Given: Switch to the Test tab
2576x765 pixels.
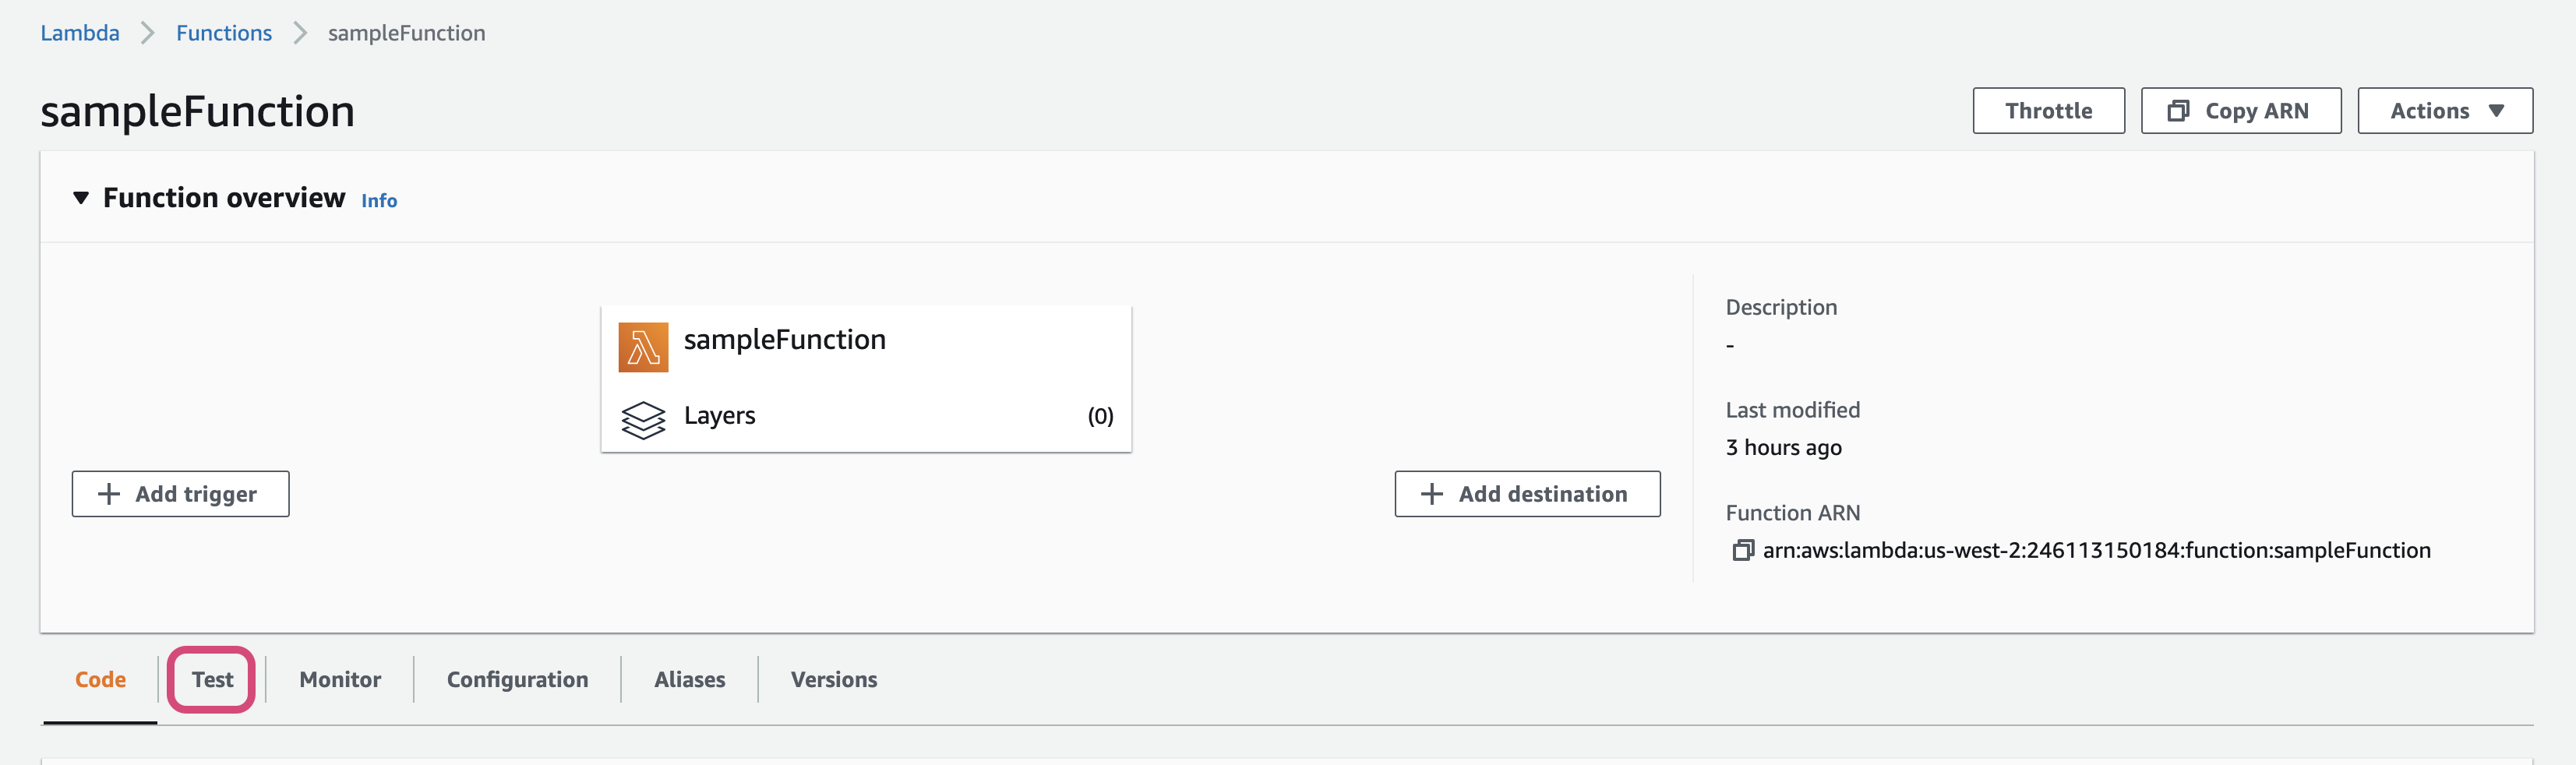Looking at the screenshot, I should pyautogui.click(x=212, y=680).
